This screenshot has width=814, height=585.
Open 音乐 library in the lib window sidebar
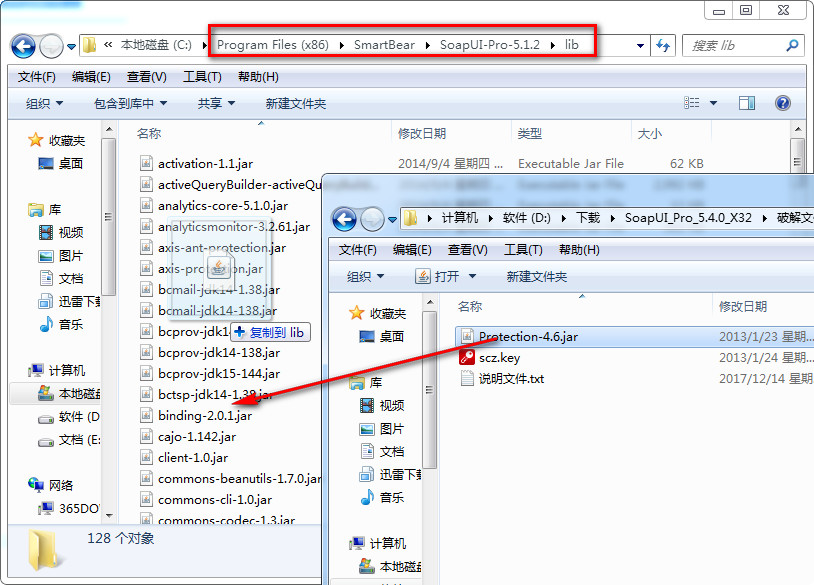tap(61, 324)
